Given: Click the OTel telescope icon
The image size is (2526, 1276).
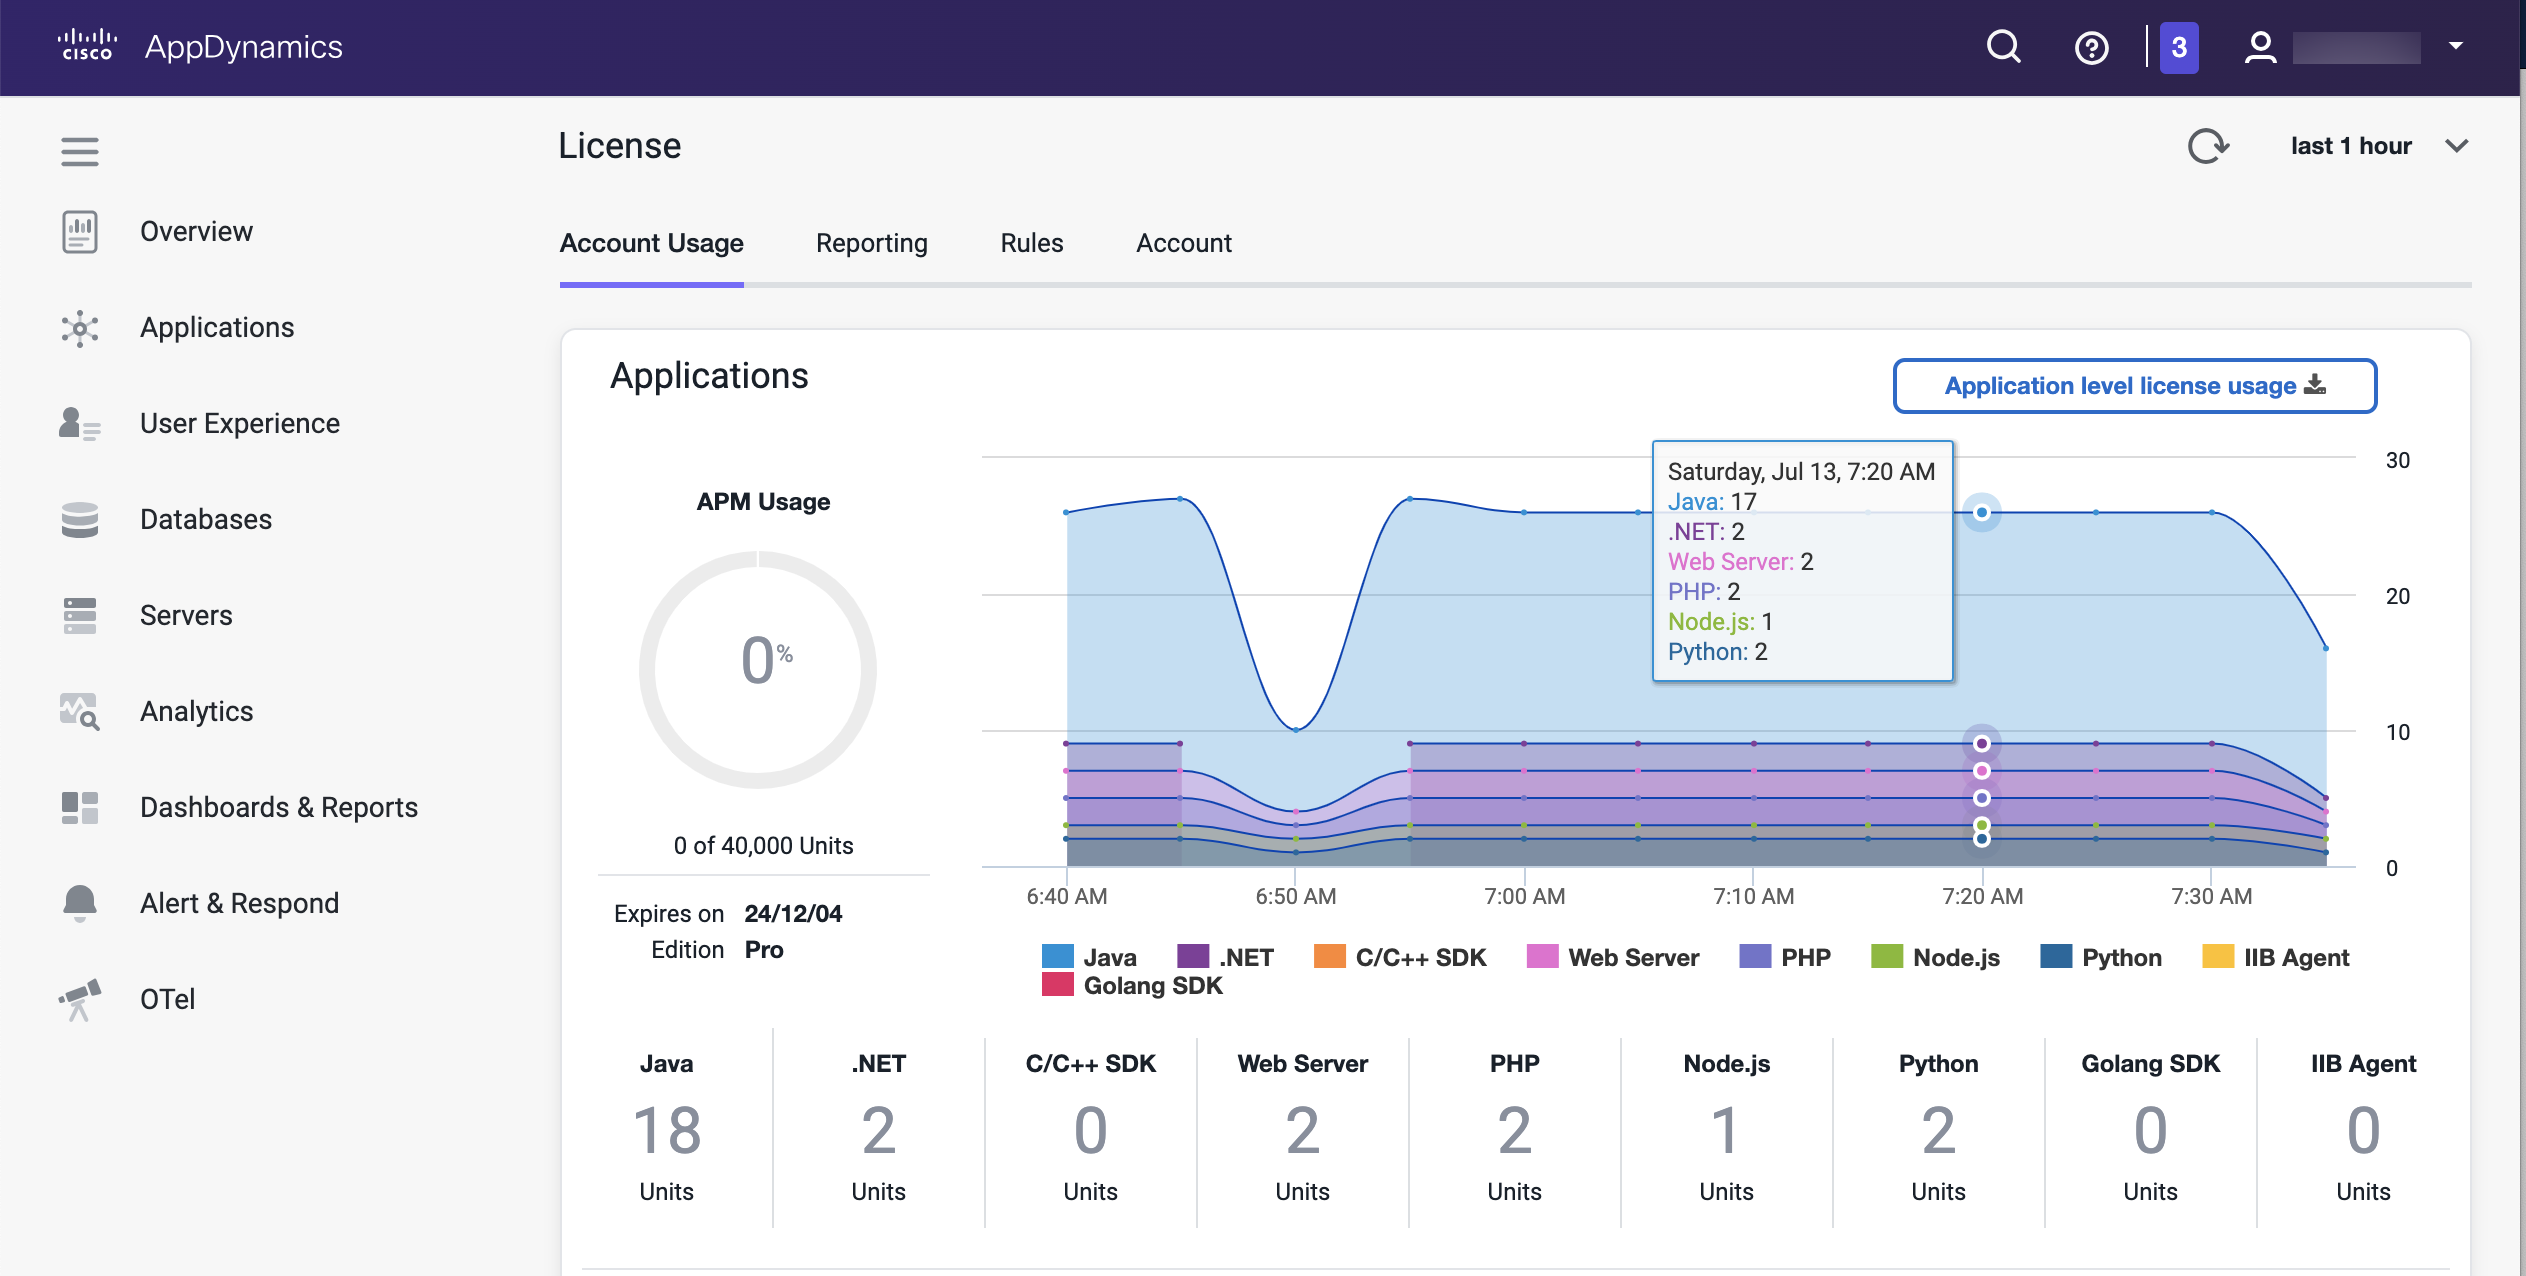Looking at the screenshot, I should tap(80, 999).
